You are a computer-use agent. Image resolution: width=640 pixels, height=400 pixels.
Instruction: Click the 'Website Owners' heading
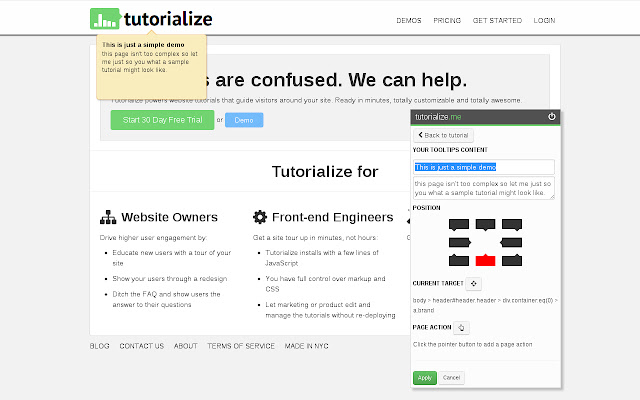(169, 217)
